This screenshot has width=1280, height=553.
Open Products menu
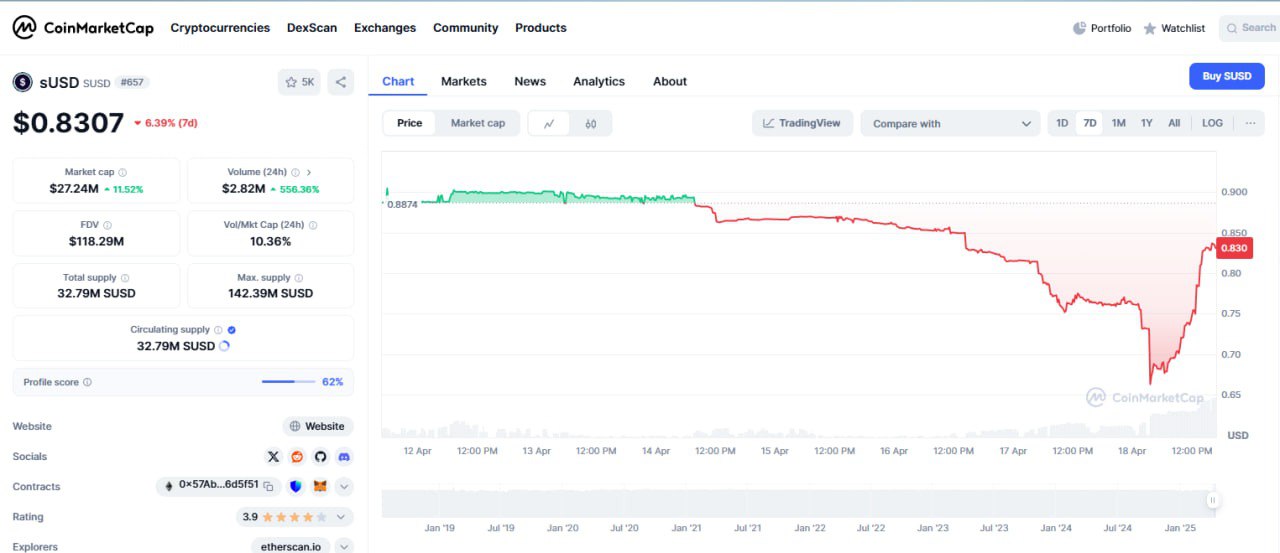(x=541, y=28)
